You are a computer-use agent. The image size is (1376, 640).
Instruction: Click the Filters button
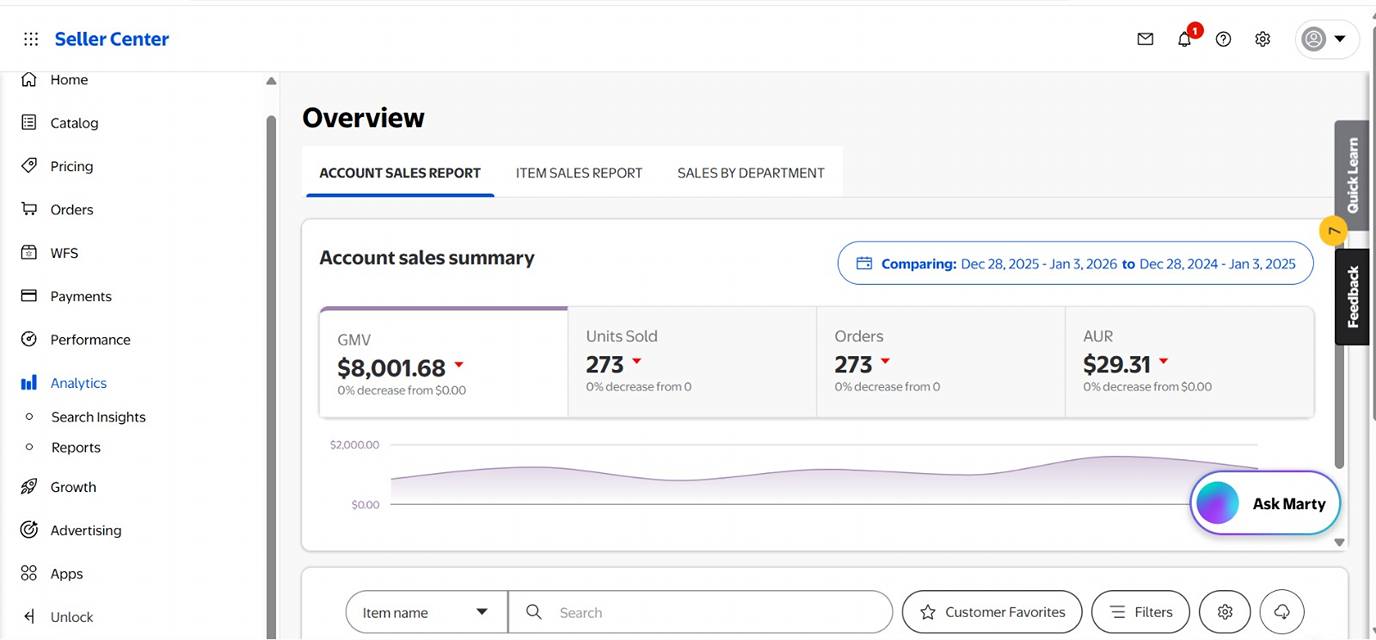pyautogui.click(x=1140, y=612)
